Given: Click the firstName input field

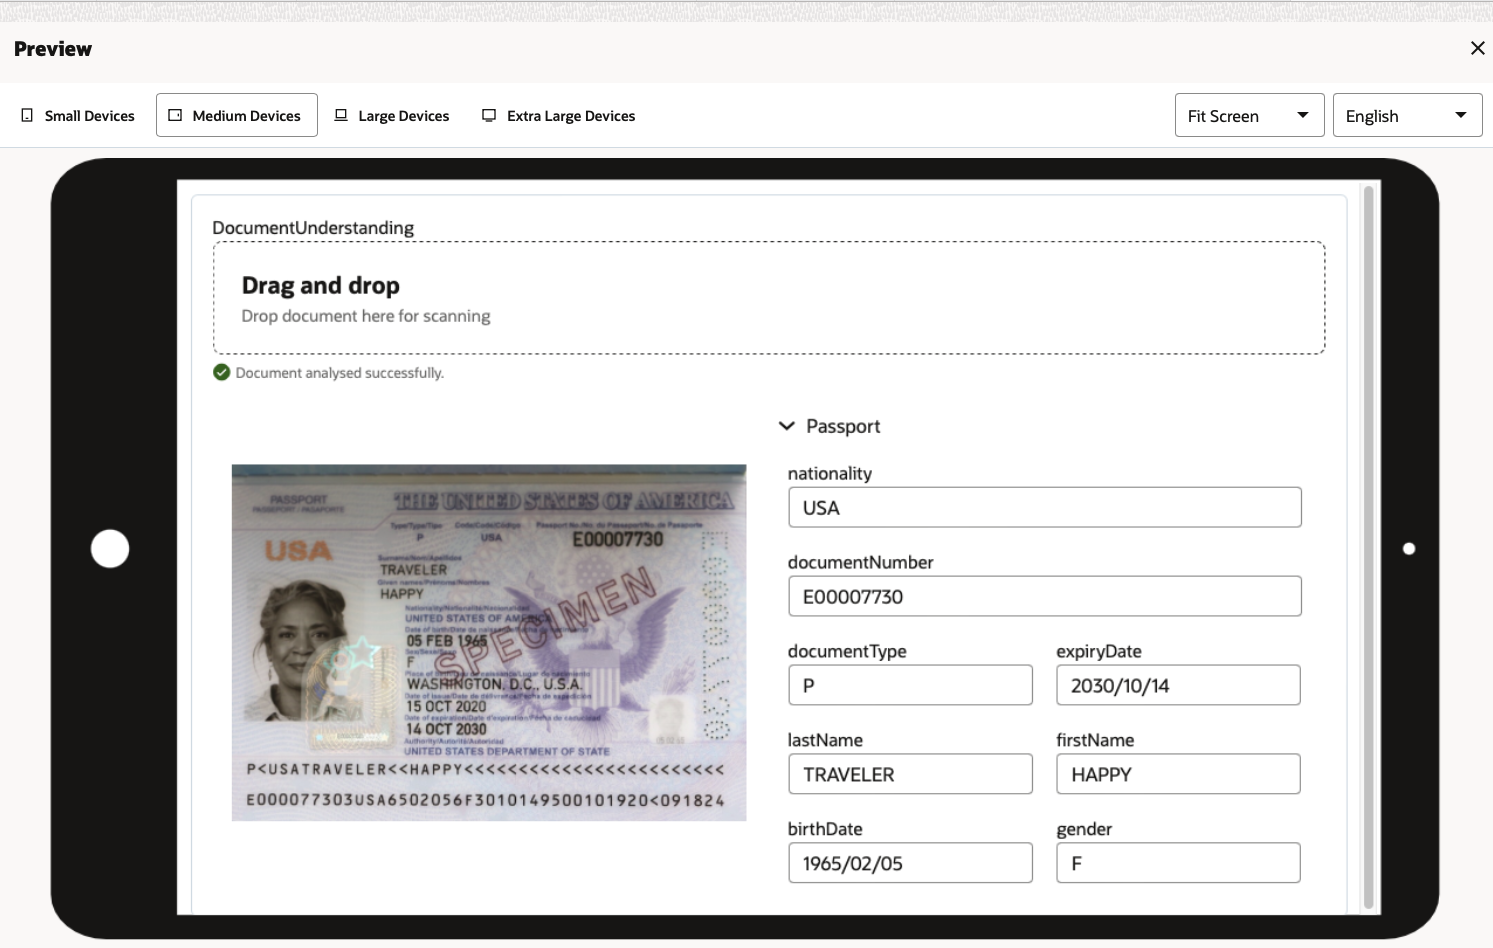Looking at the screenshot, I should point(1178,774).
